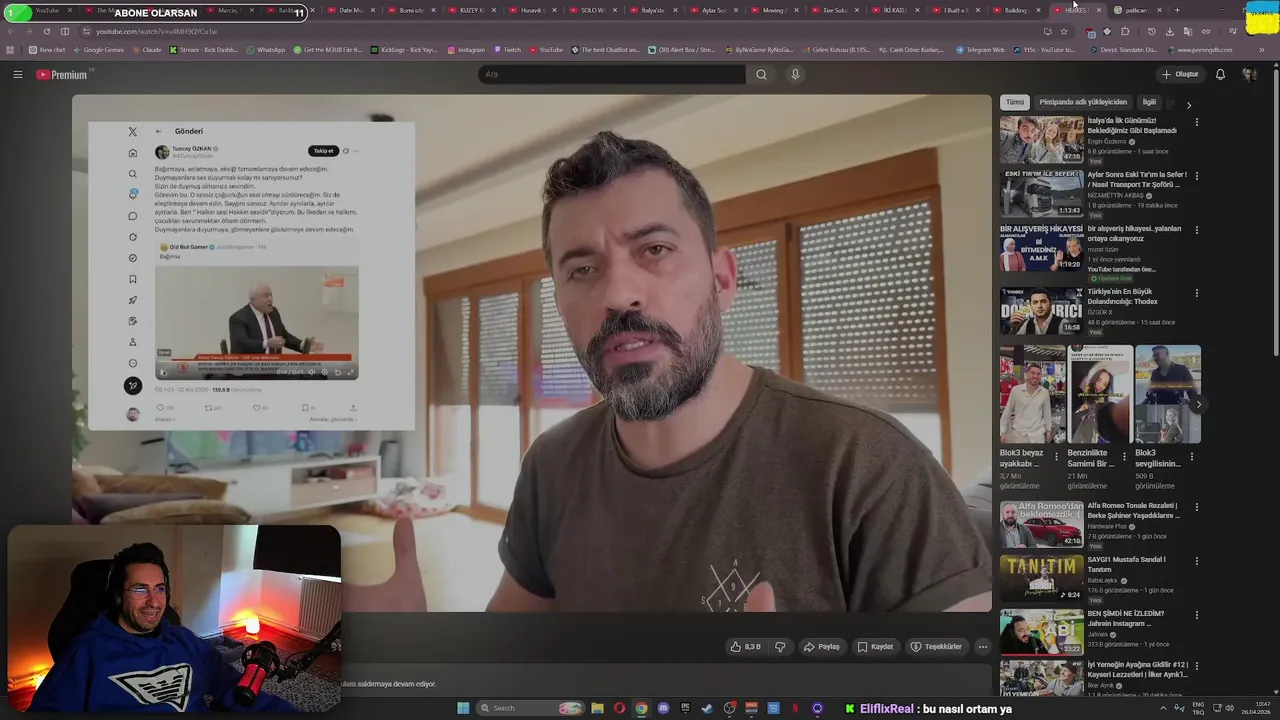The image size is (1280, 720).
Task: Show more filter chips with arrow
Action: 1188,104
